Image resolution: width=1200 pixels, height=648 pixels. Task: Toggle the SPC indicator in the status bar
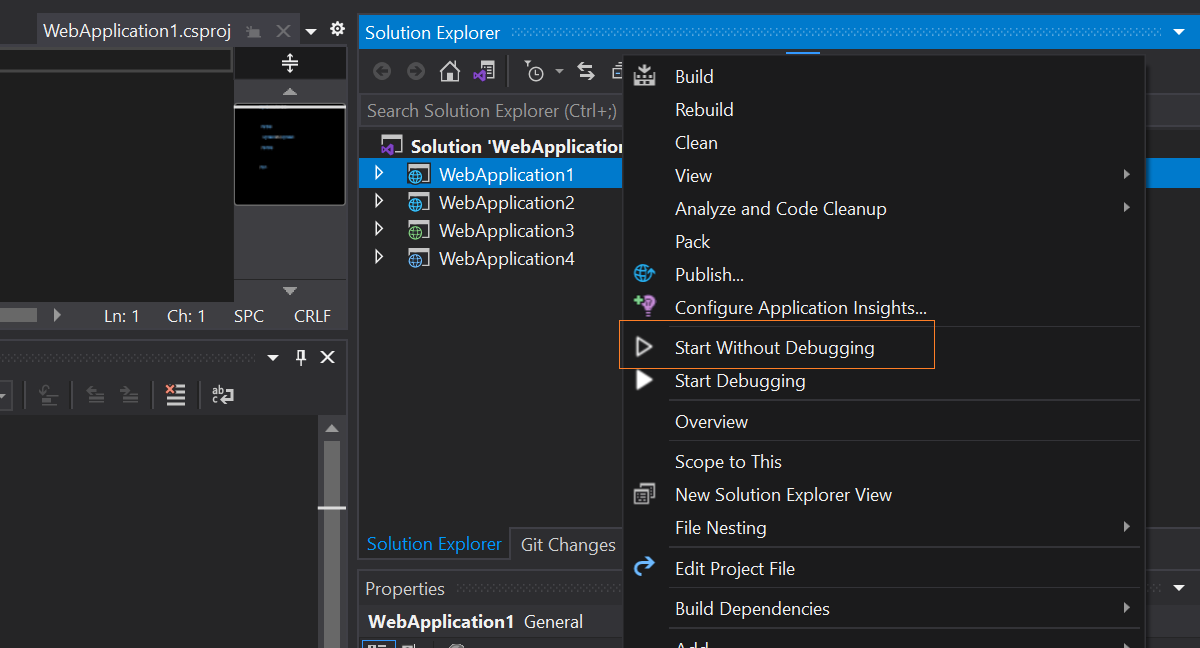(x=248, y=316)
